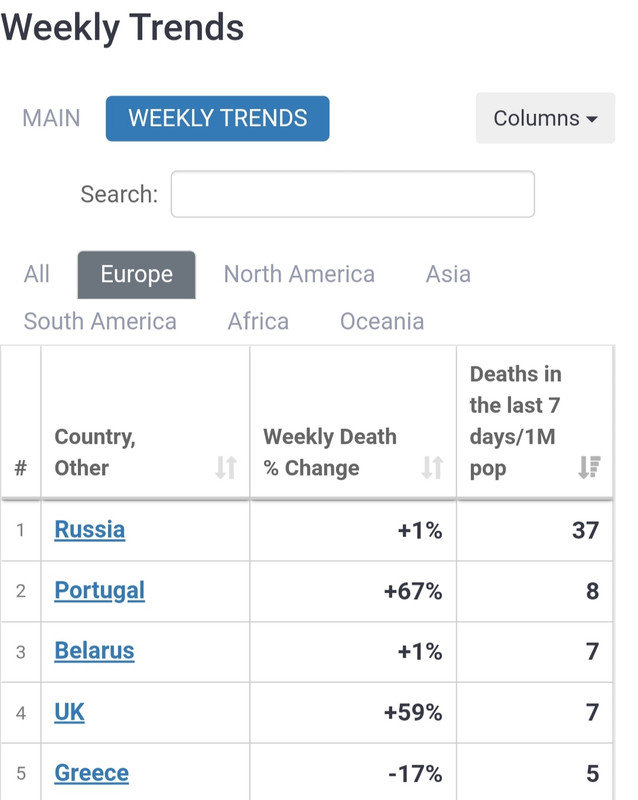638x800 pixels.
Task: Open the Portugal country link
Action: [x=100, y=591]
